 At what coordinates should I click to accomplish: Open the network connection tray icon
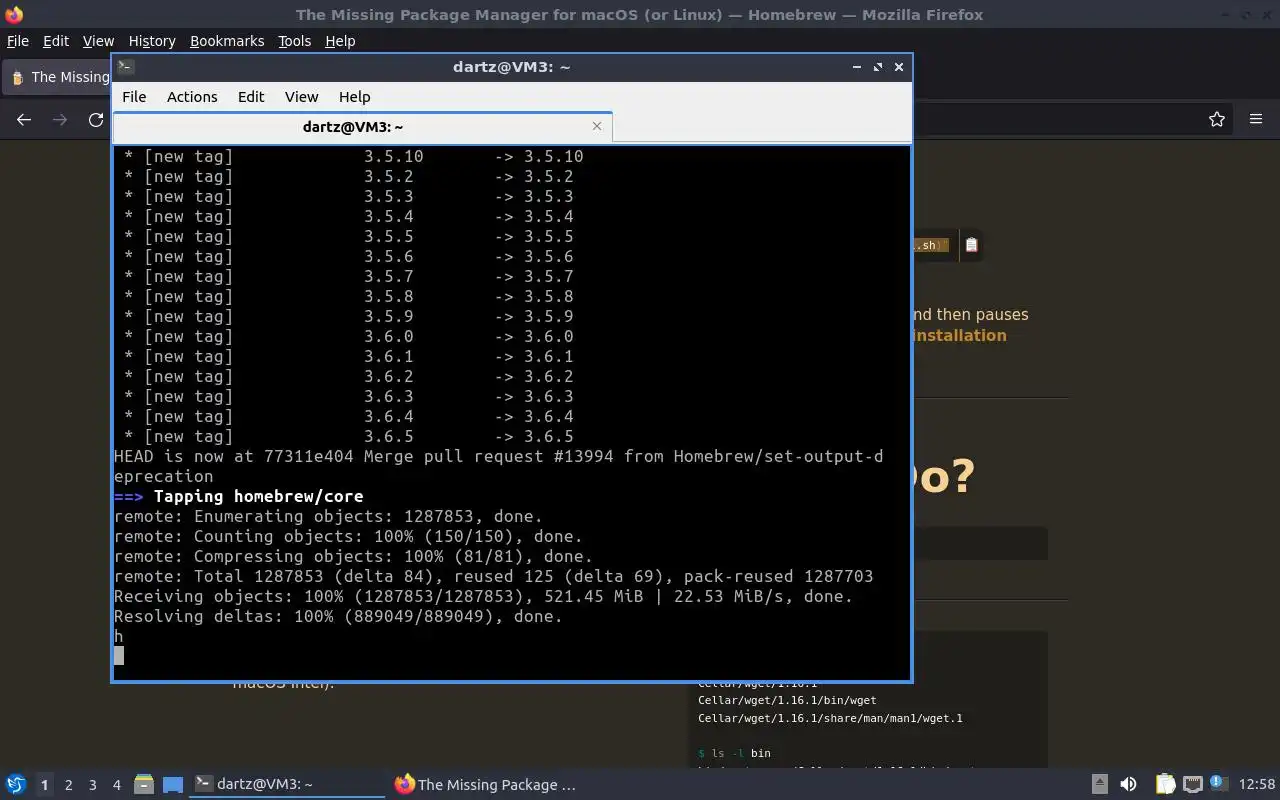tap(1192, 785)
